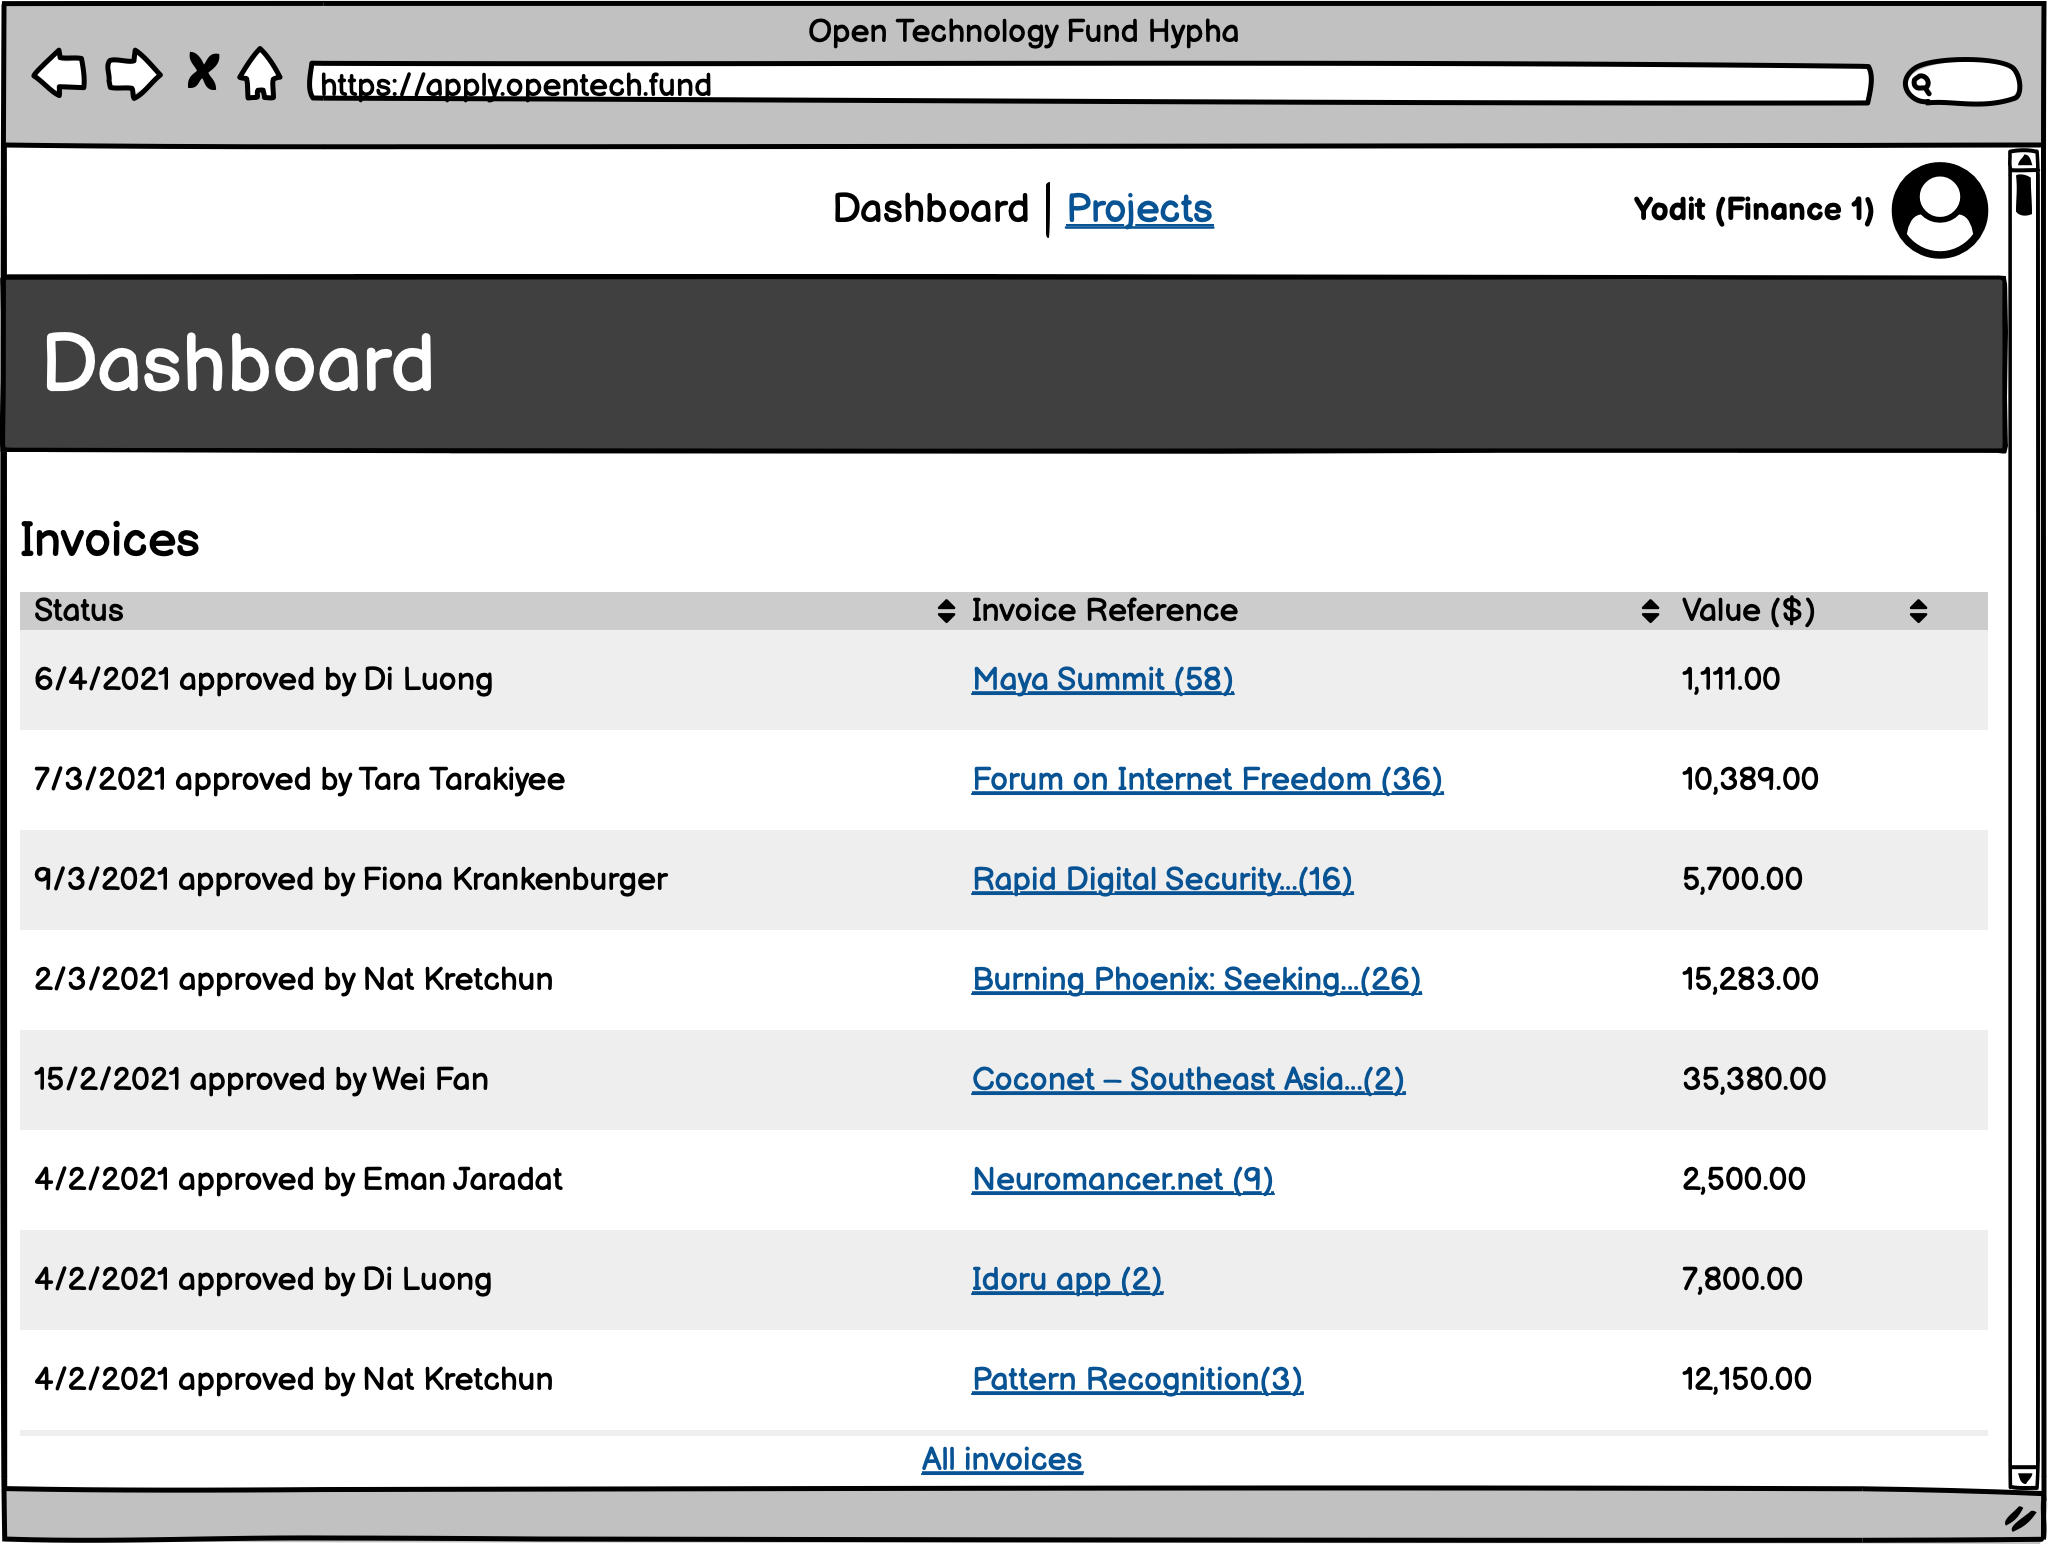This screenshot has width=2048, height=1544.
Task: Sort the table by Status column
Action: coord(944,611)
